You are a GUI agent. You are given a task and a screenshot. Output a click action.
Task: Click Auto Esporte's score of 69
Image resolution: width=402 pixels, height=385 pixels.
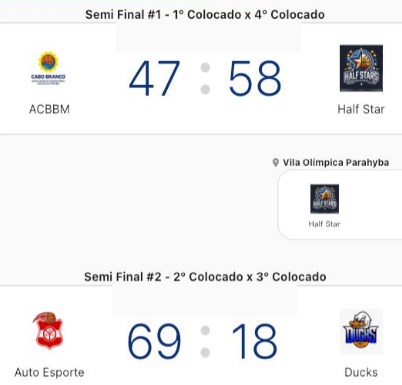click(x=154, y=341)
